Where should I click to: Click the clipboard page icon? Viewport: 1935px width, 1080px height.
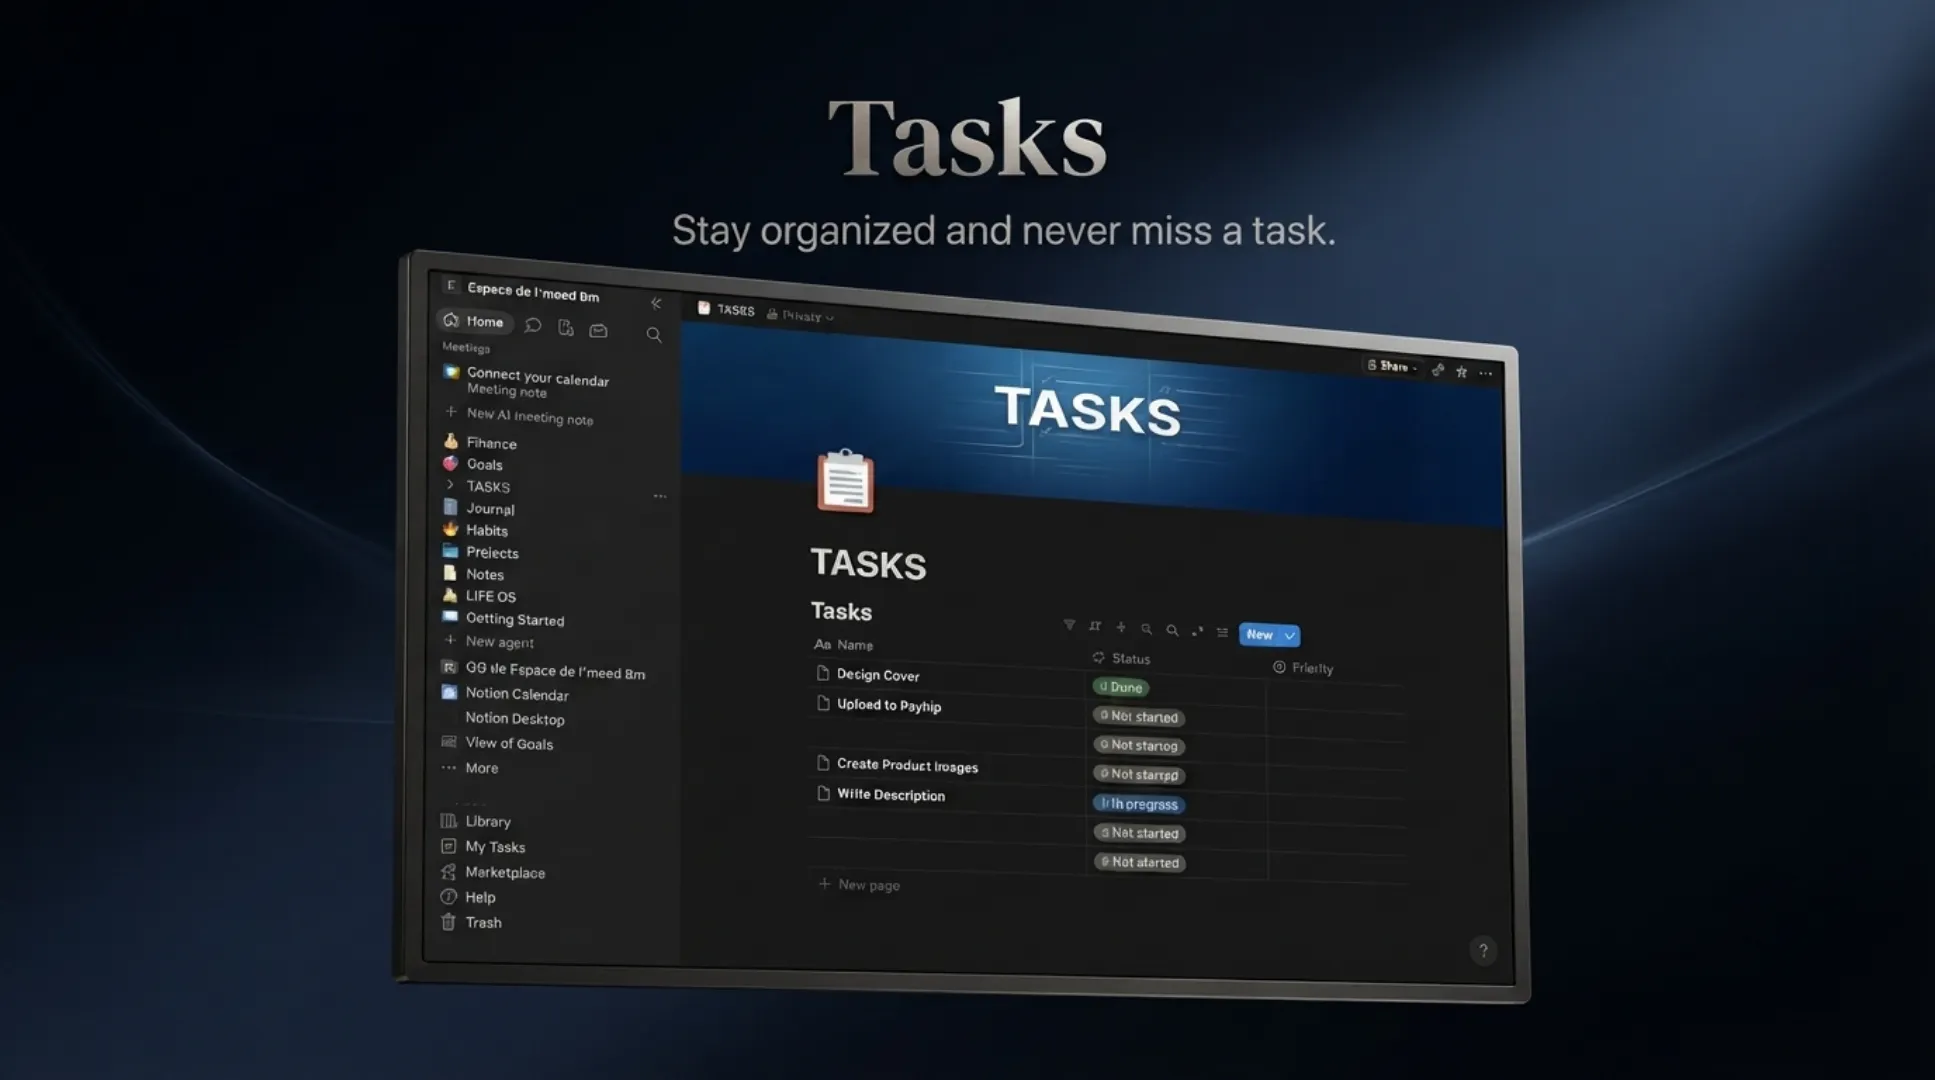pyautogui.click(x=846, y=481)
